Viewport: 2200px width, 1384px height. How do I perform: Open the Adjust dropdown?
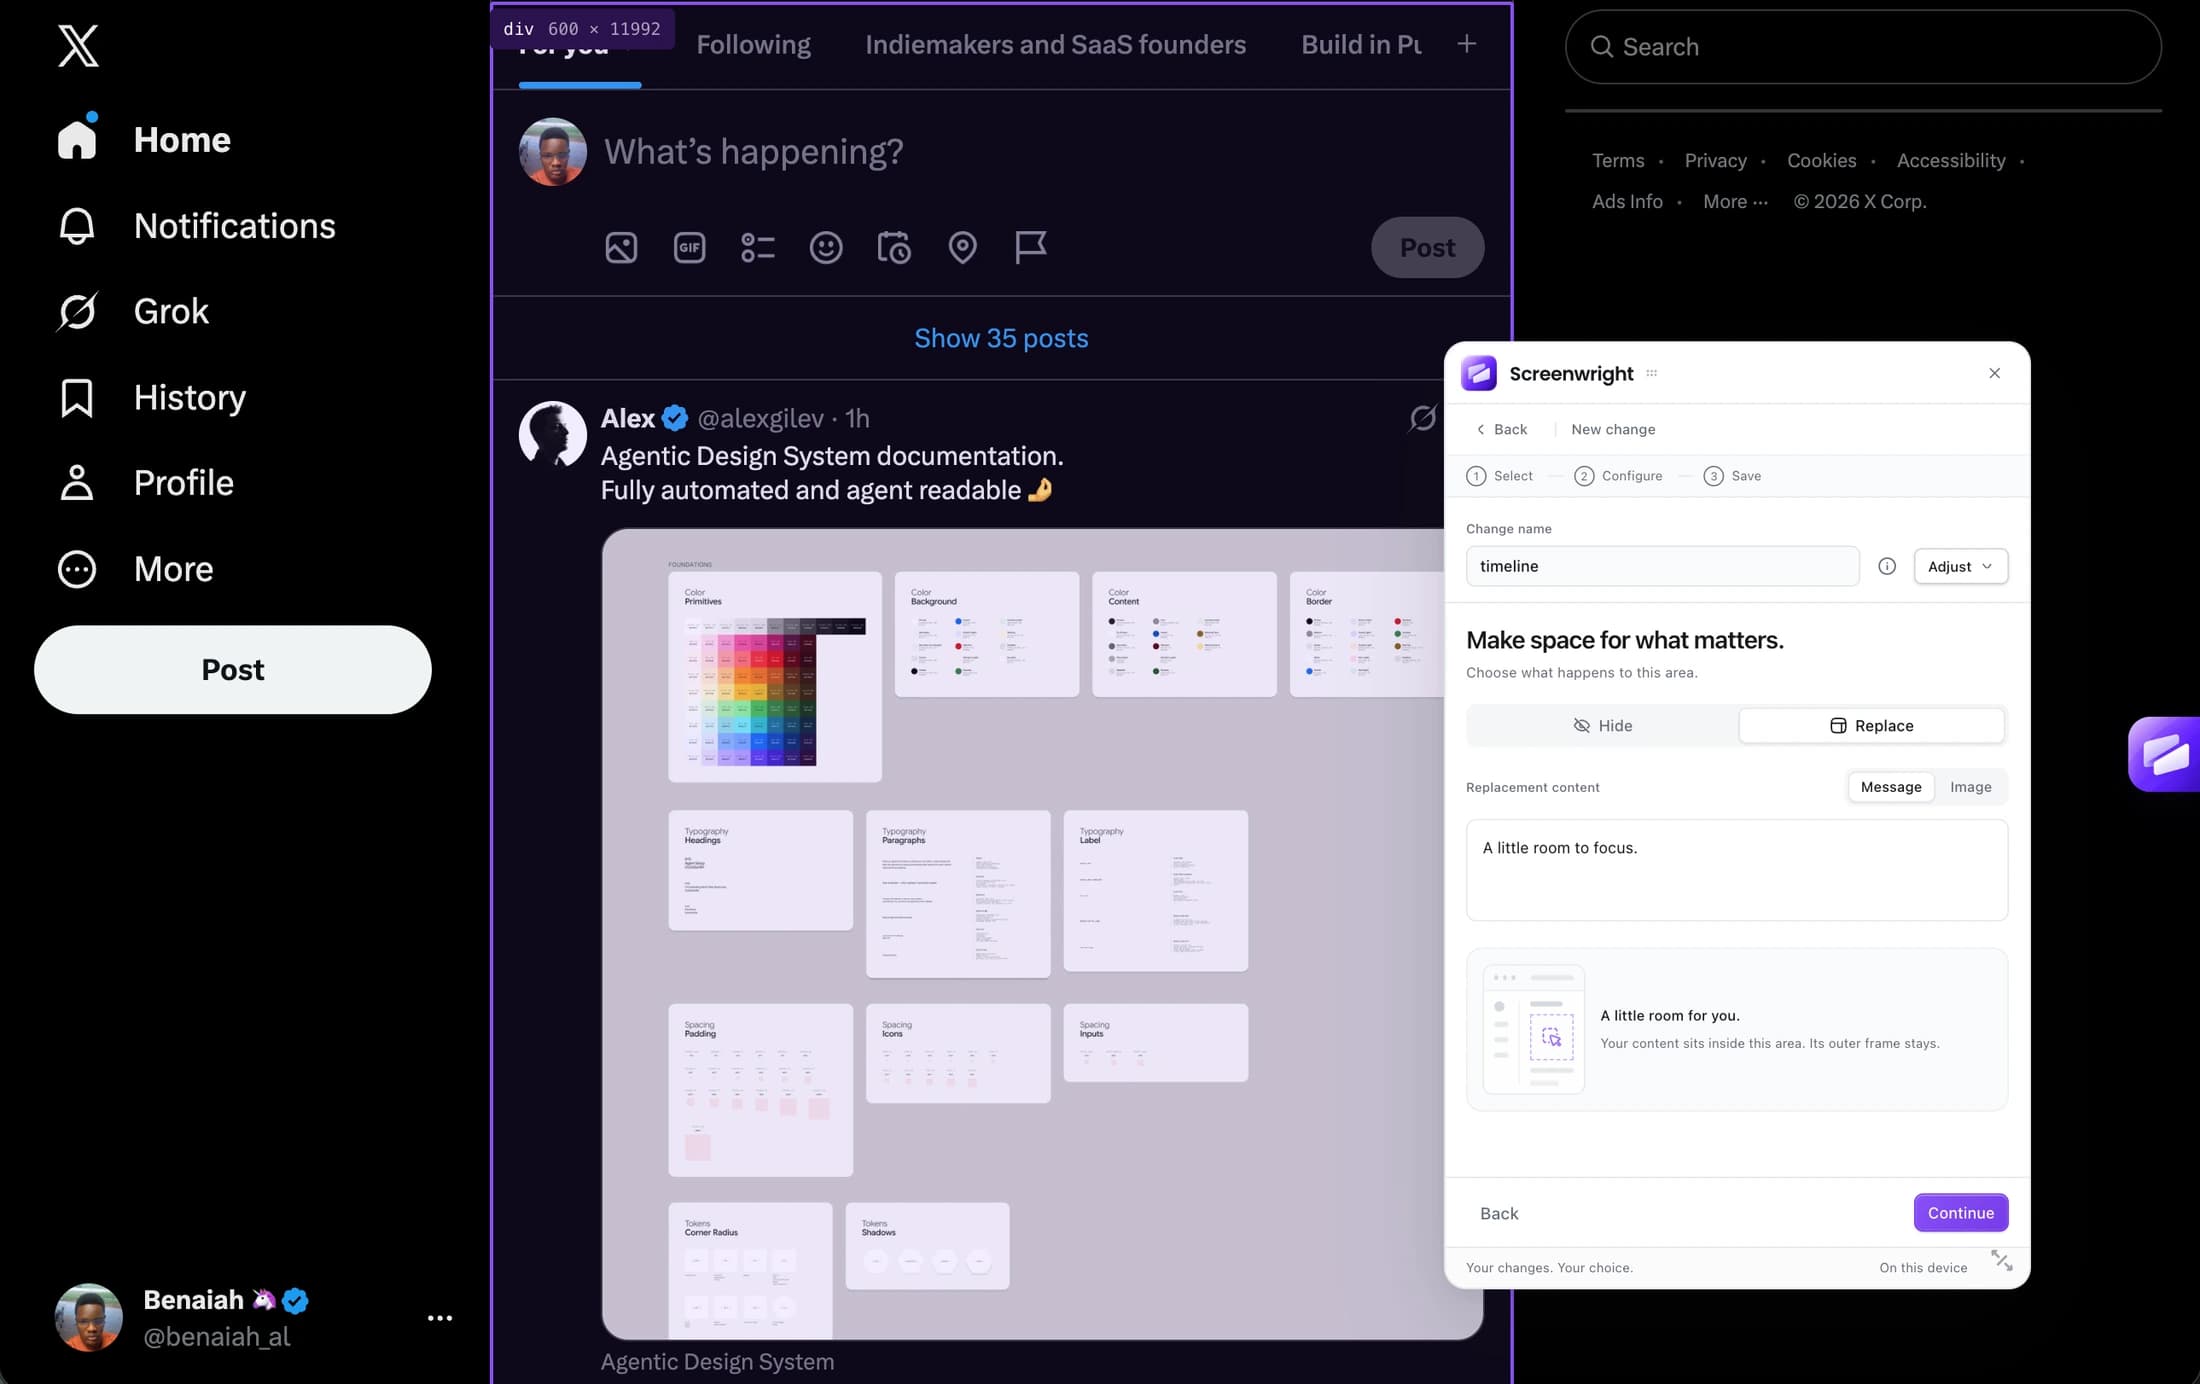click(1960, 566)
